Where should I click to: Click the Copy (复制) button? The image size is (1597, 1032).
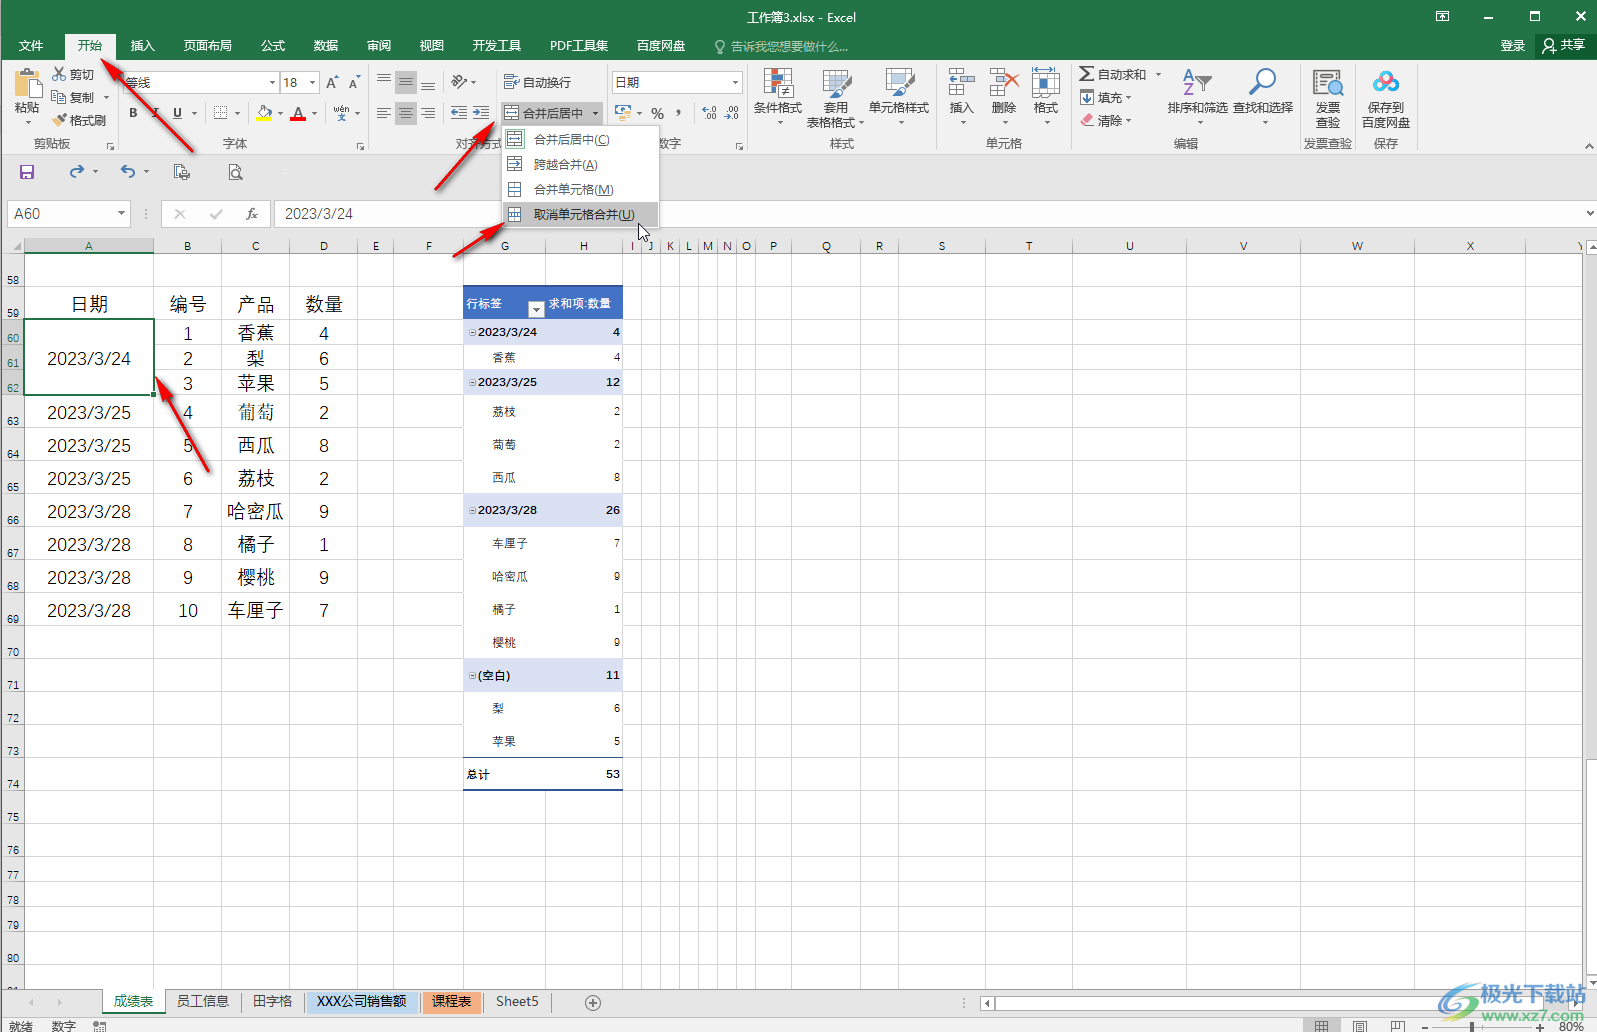coord(72,97)
